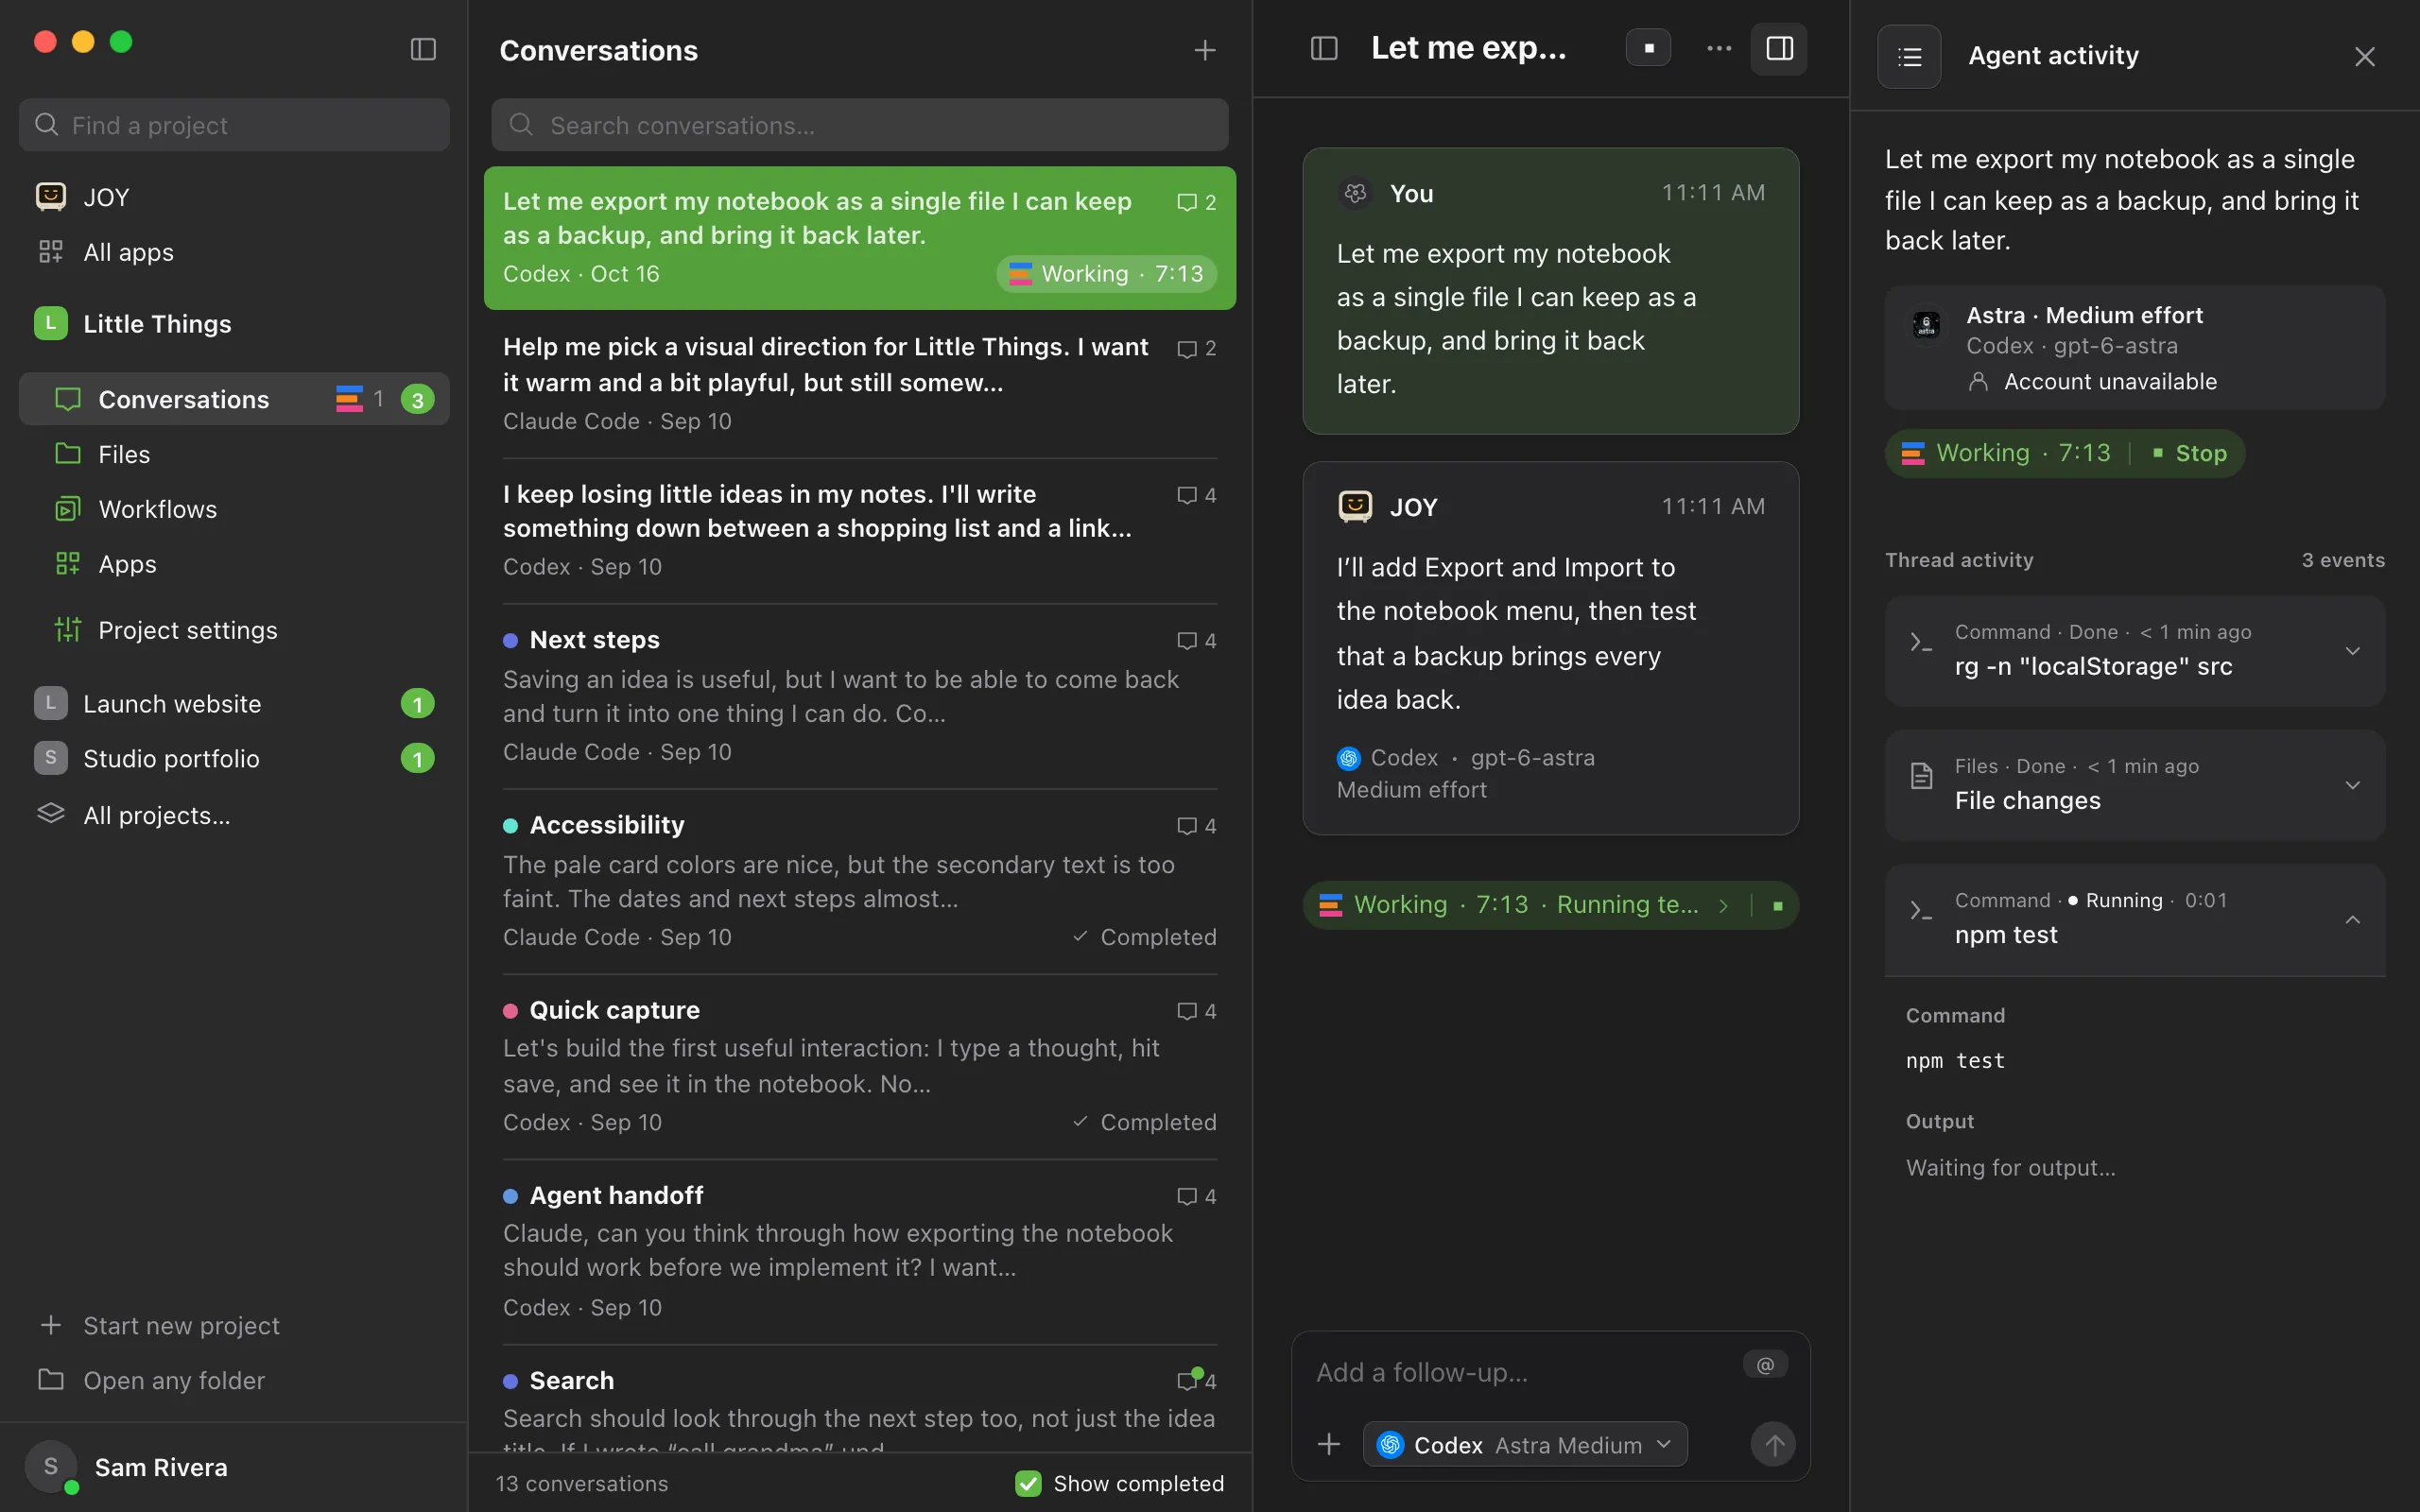Open Project settings
Screen dimensions: 2420x1512
point(234,630)
